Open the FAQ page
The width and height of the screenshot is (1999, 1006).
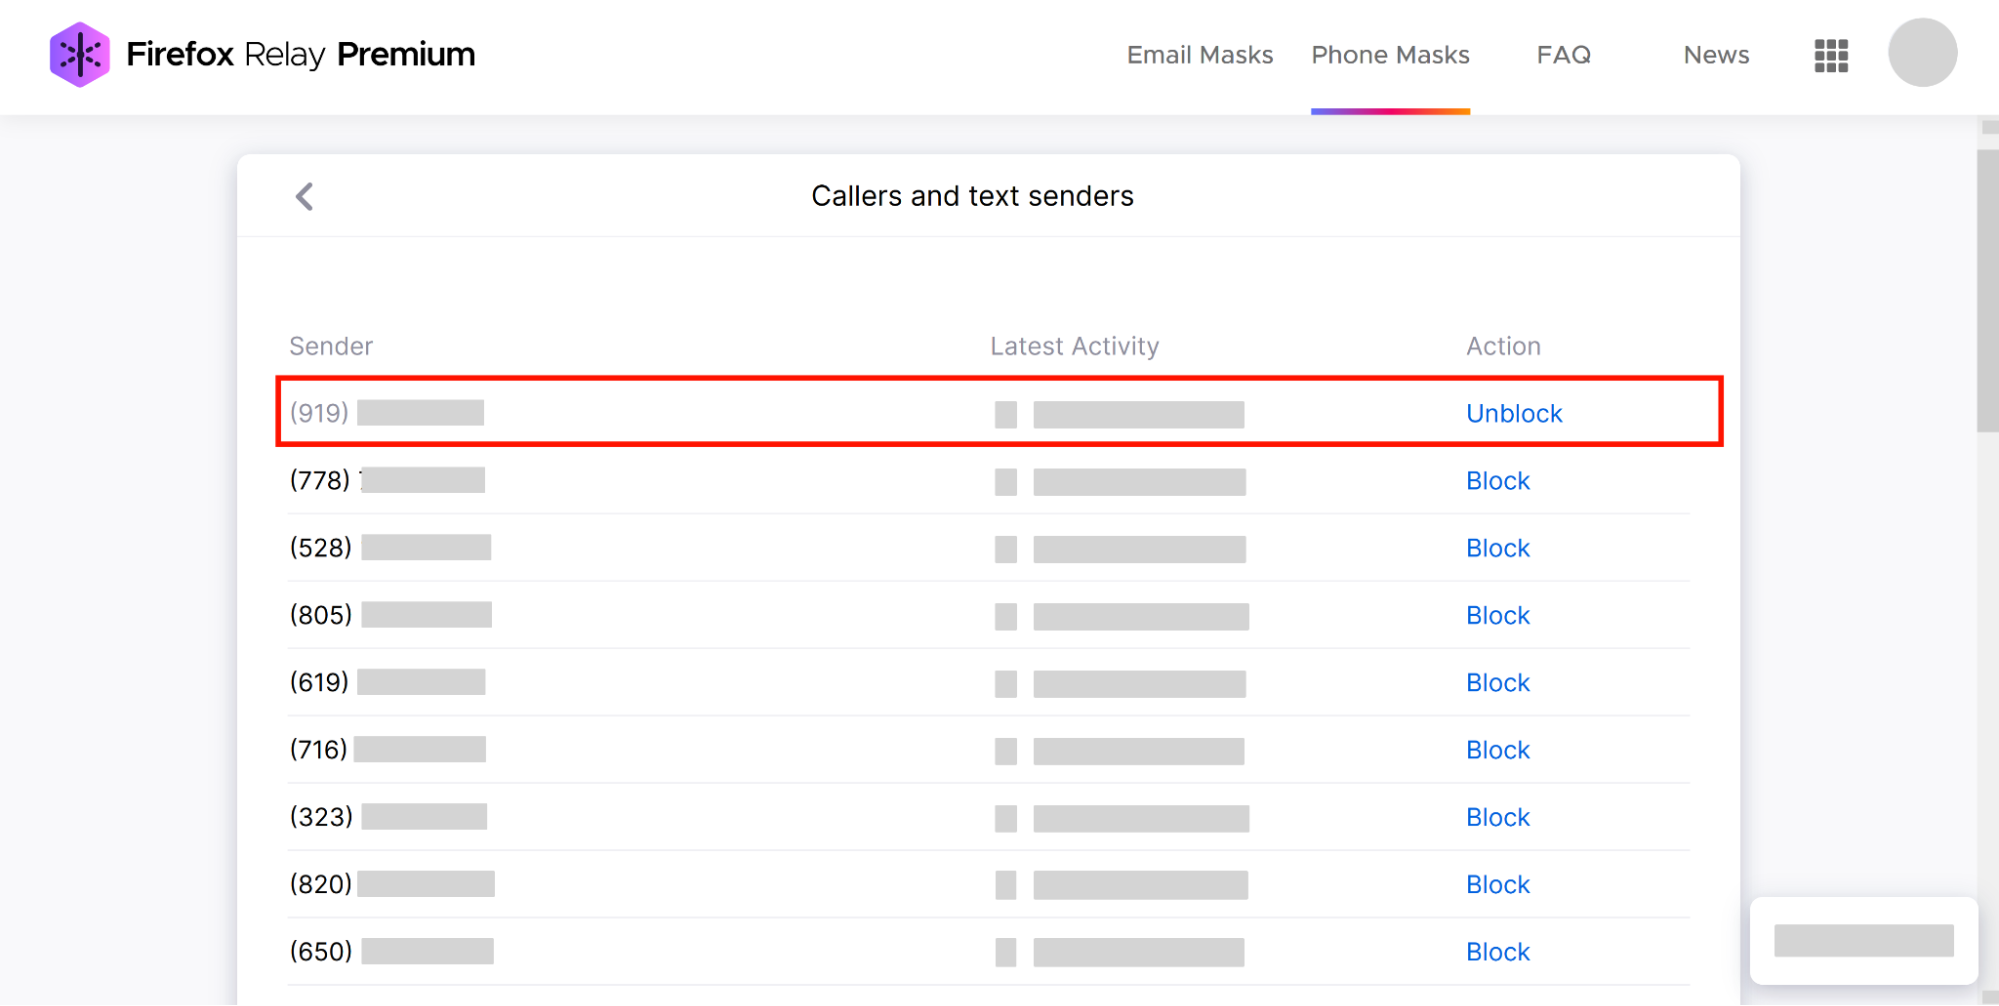point(1562,55)
